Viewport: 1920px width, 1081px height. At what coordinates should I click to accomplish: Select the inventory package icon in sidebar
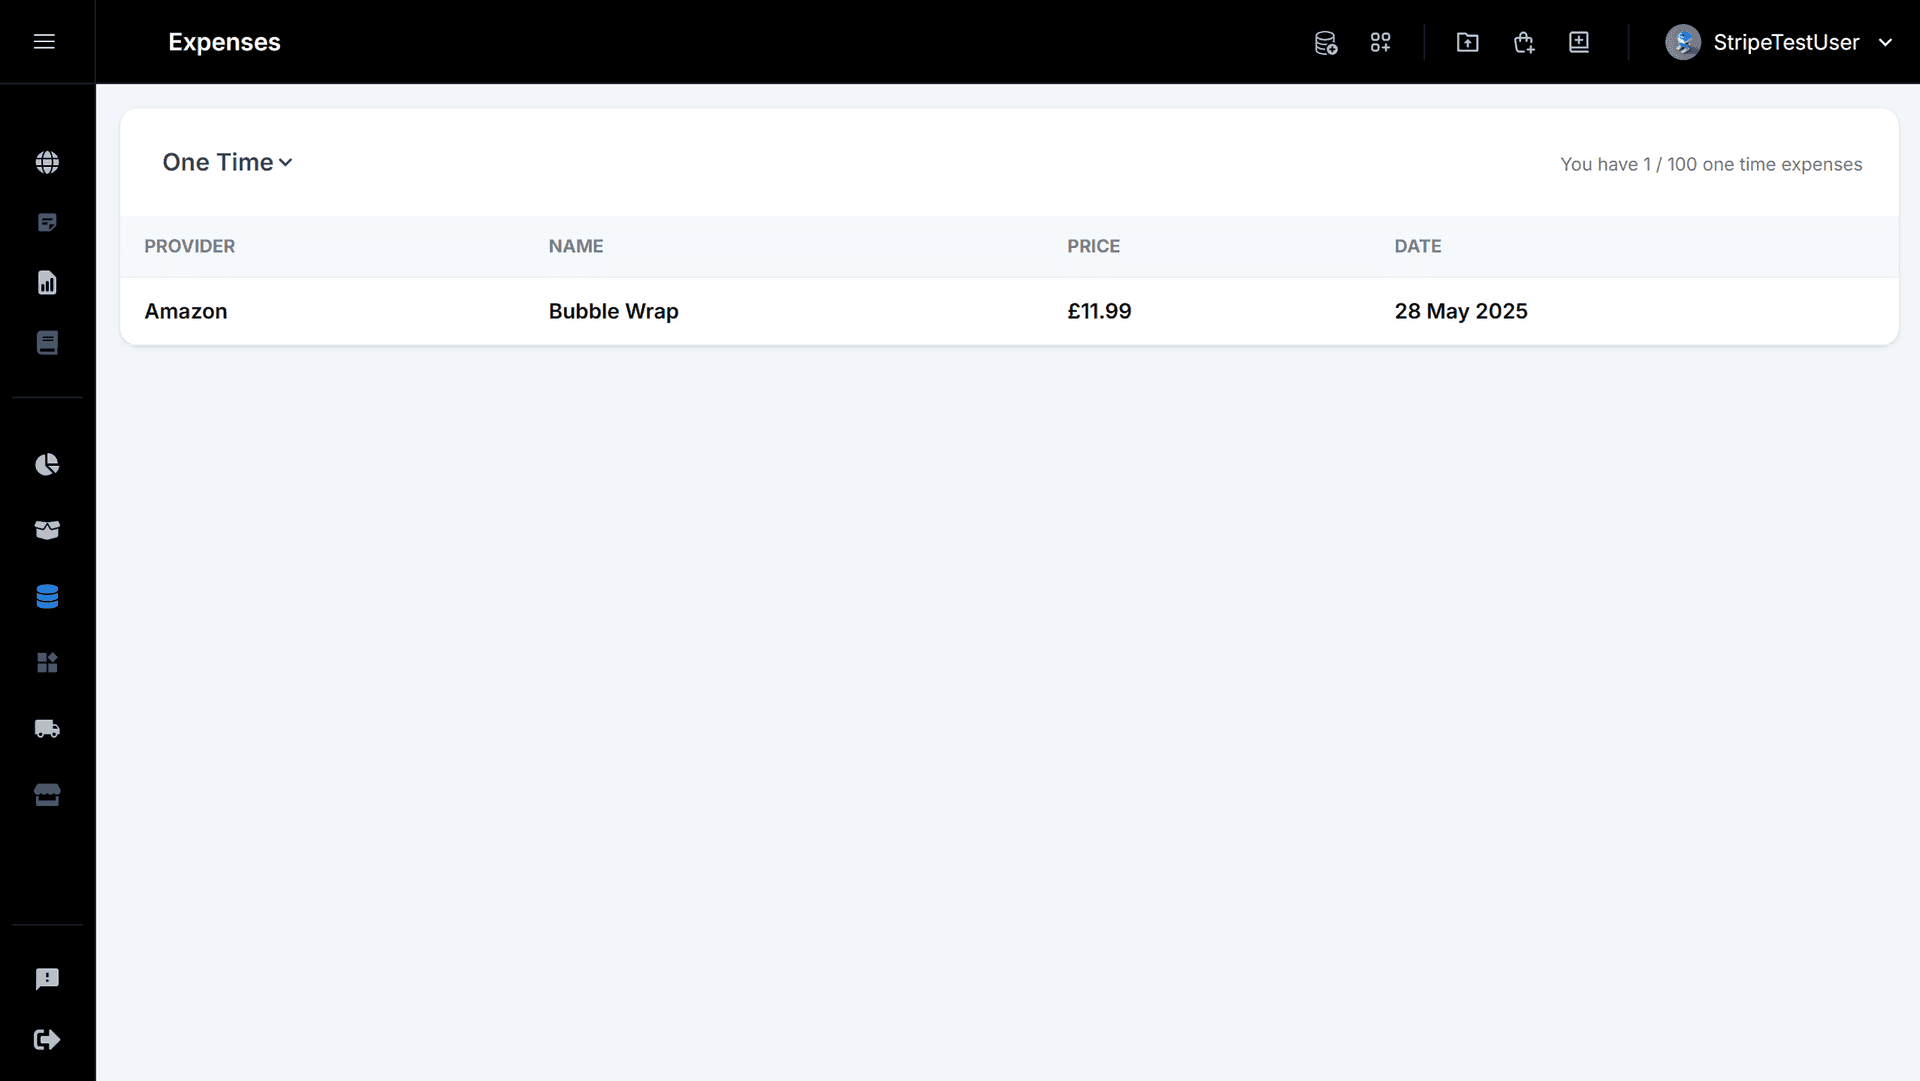pyautogui.click(x=47, y=530)
